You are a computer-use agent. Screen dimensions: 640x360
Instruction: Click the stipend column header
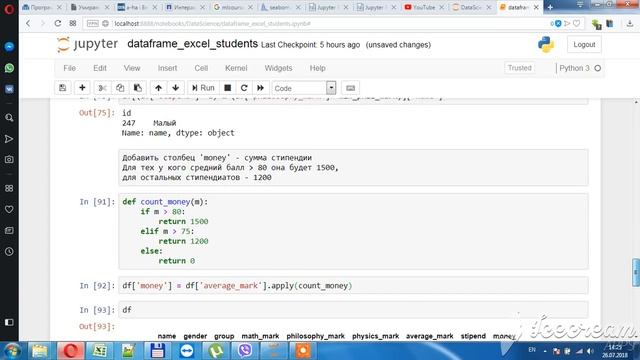click(473, 336)
